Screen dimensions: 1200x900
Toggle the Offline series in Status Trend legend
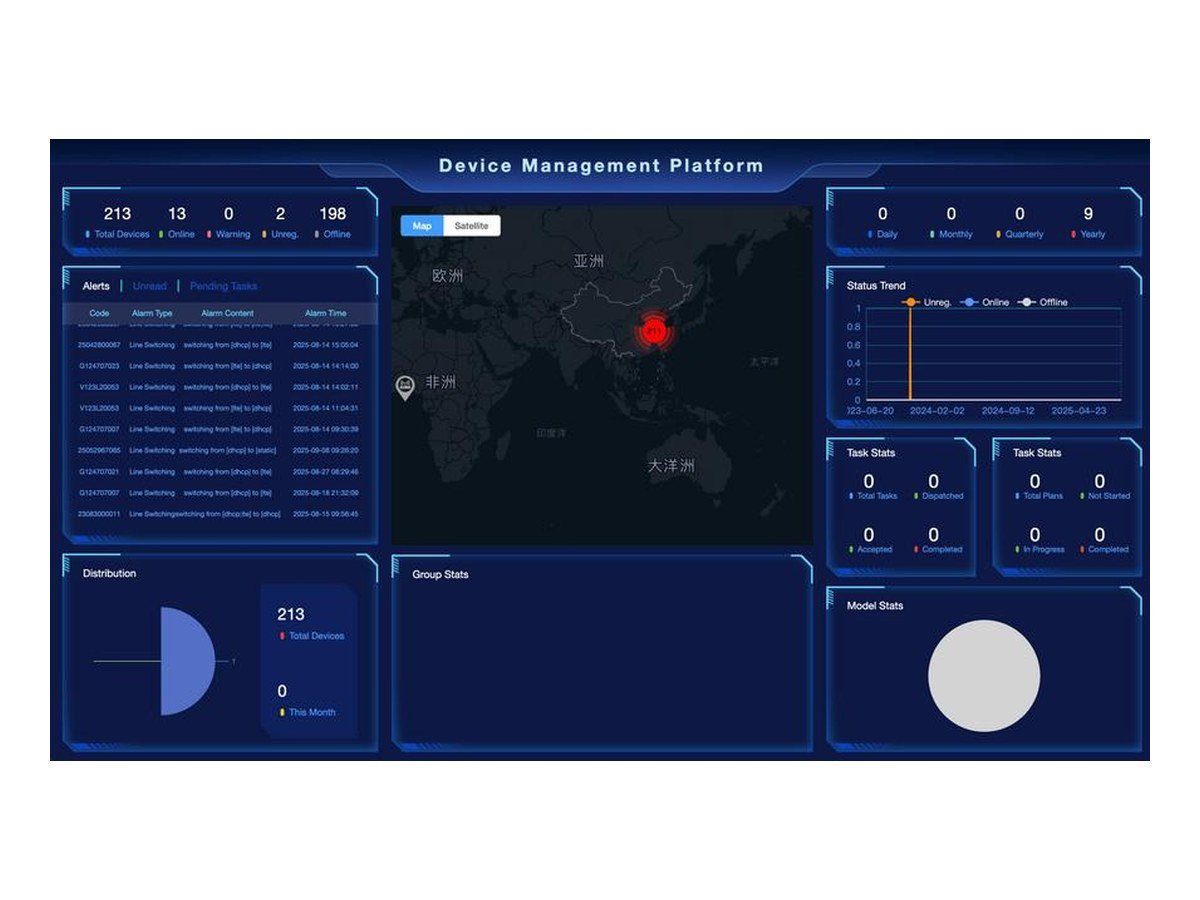(x=1043, y=302)
